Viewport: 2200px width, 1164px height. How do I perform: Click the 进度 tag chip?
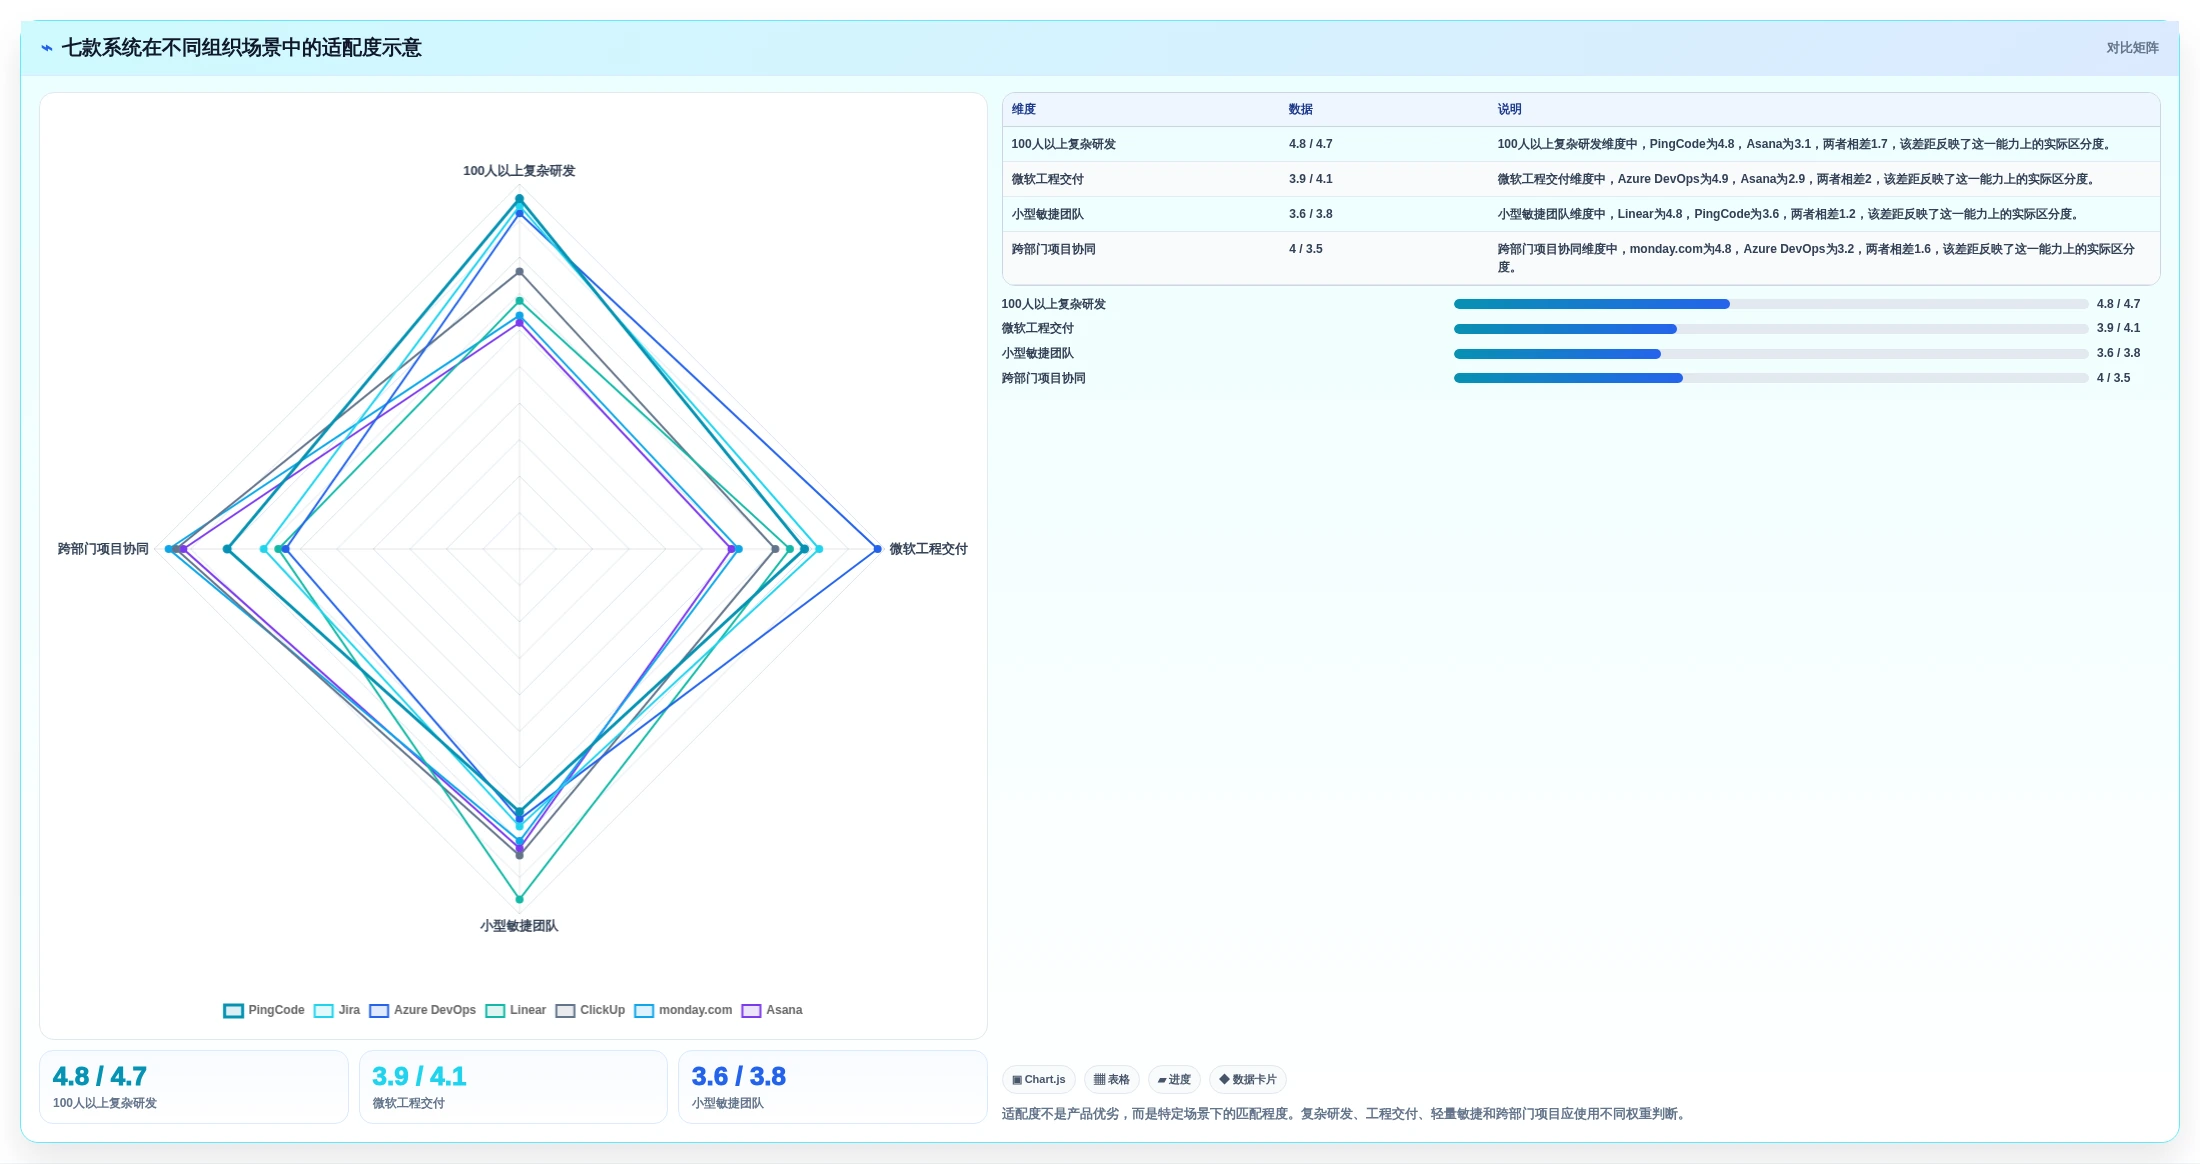click(1174, 1079)
